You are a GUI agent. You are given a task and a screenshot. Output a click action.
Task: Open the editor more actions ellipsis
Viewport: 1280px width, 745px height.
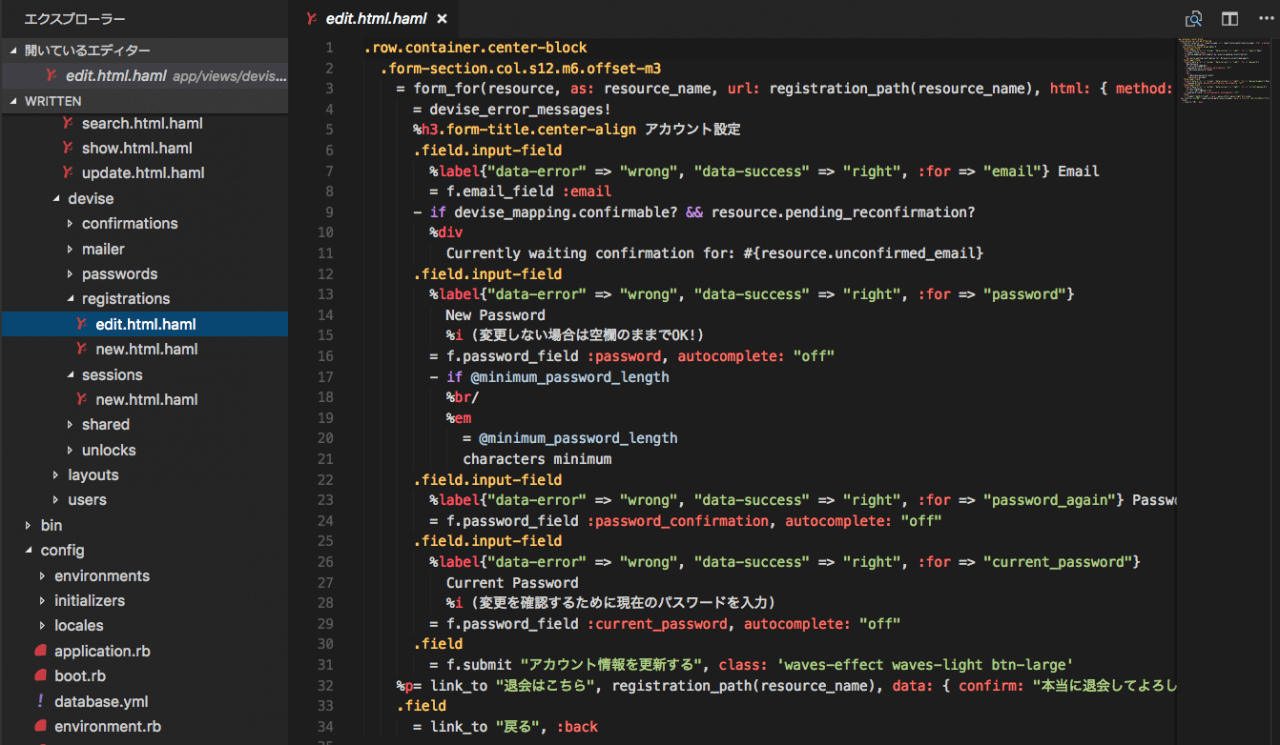point(1264,19)
